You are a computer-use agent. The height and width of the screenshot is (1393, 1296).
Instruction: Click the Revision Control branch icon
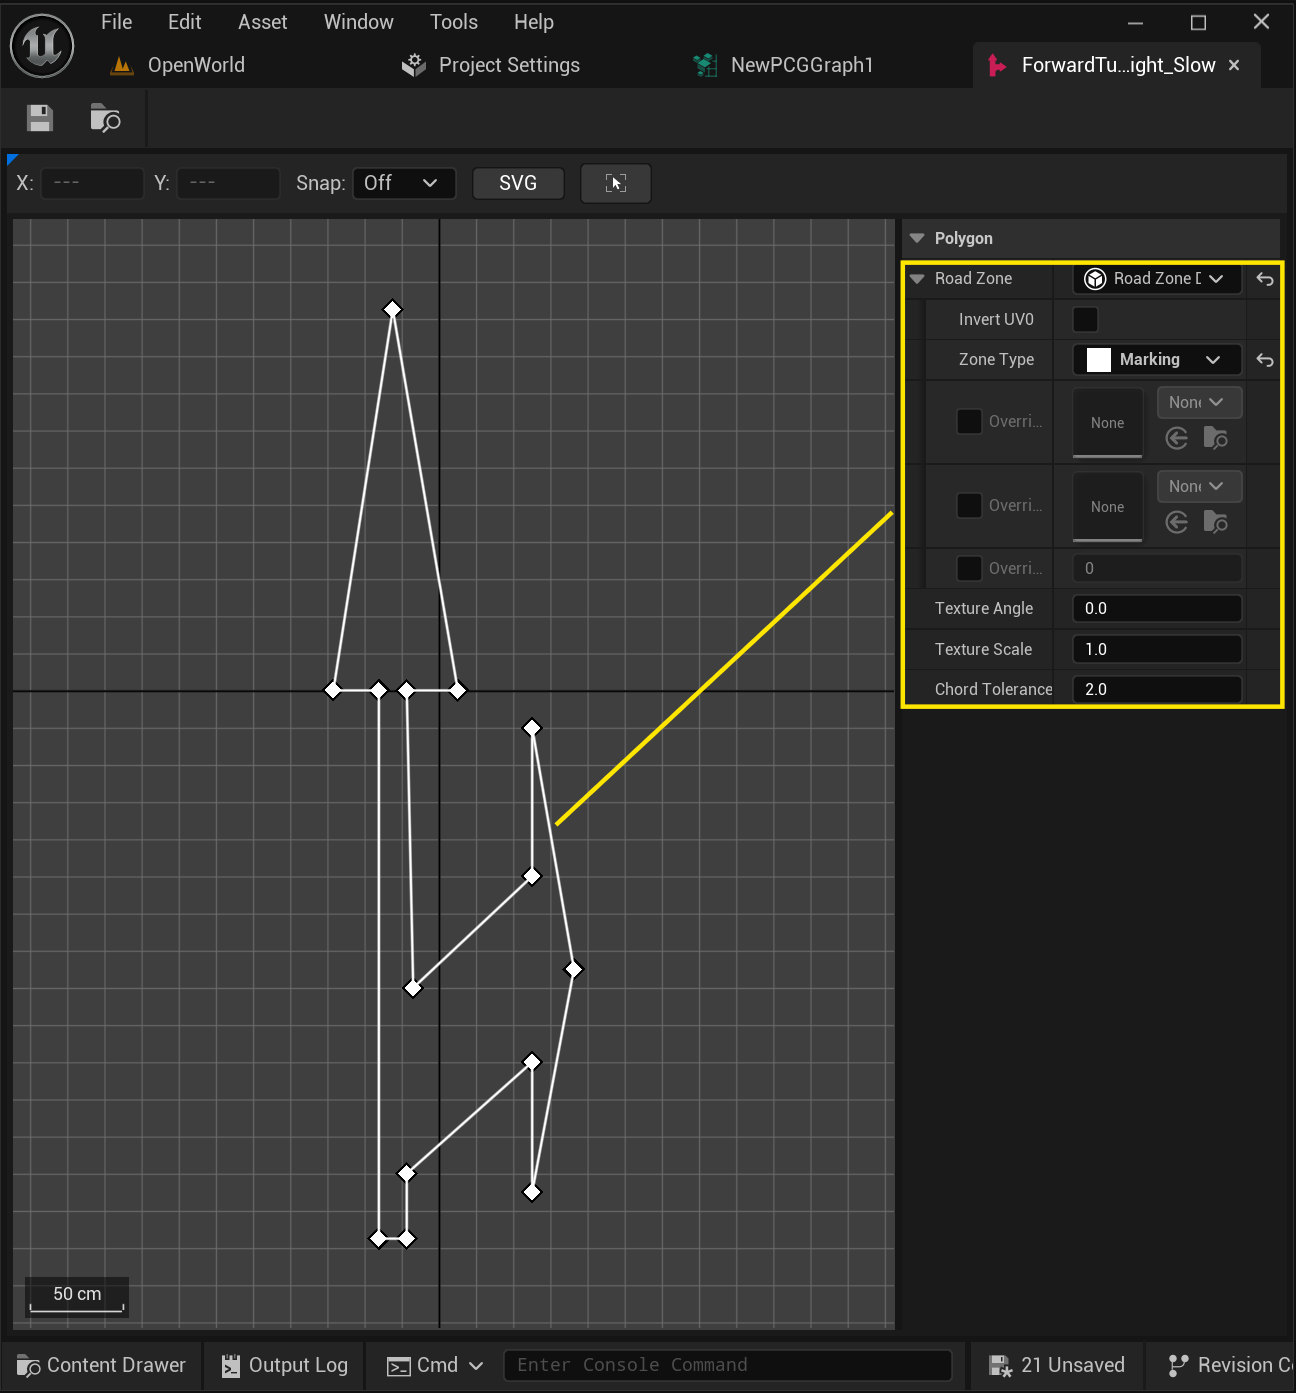coord(1178,1366)
